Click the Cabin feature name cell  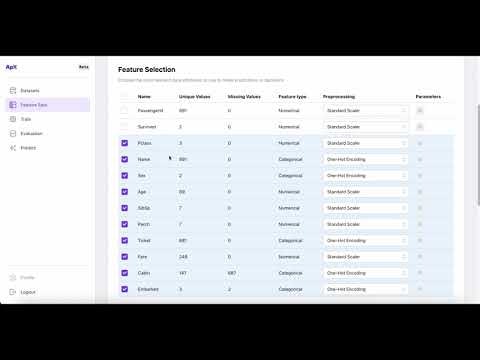[x=144, y=273]
